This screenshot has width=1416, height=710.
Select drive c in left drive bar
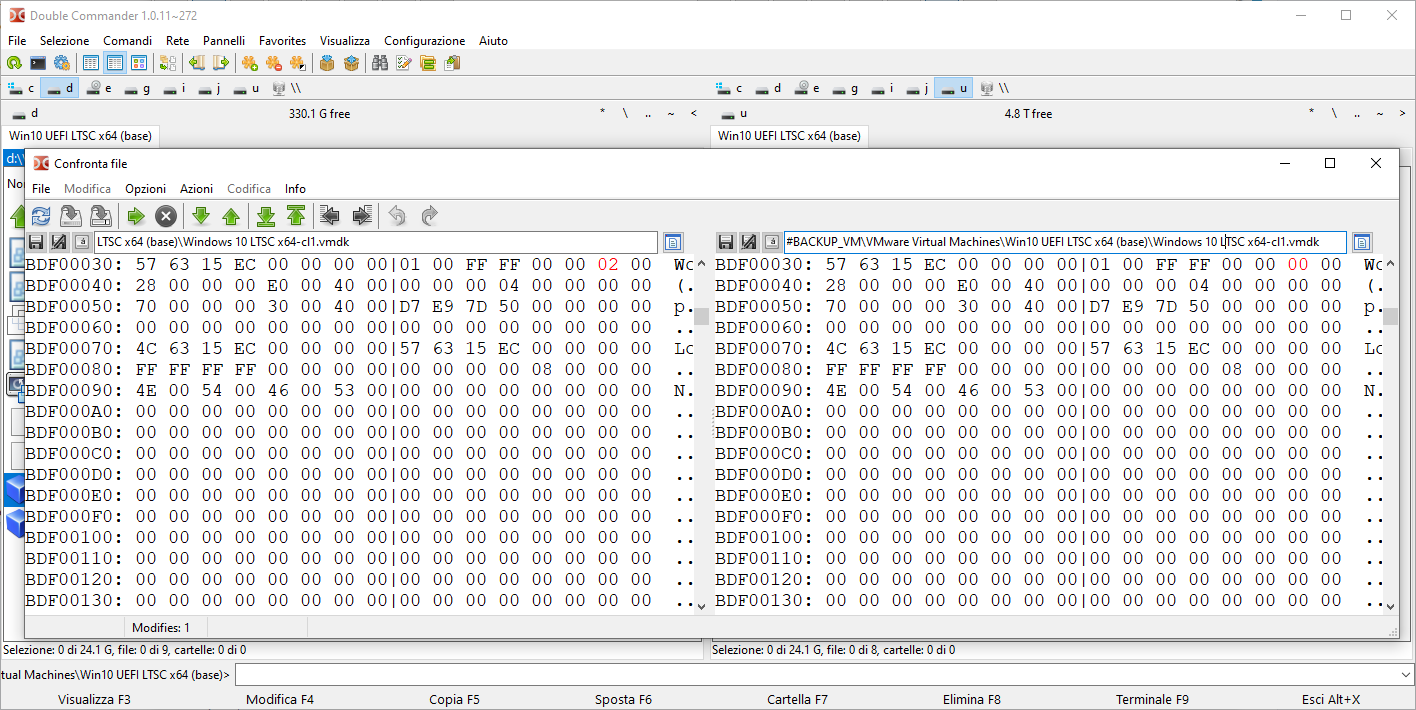22,88
